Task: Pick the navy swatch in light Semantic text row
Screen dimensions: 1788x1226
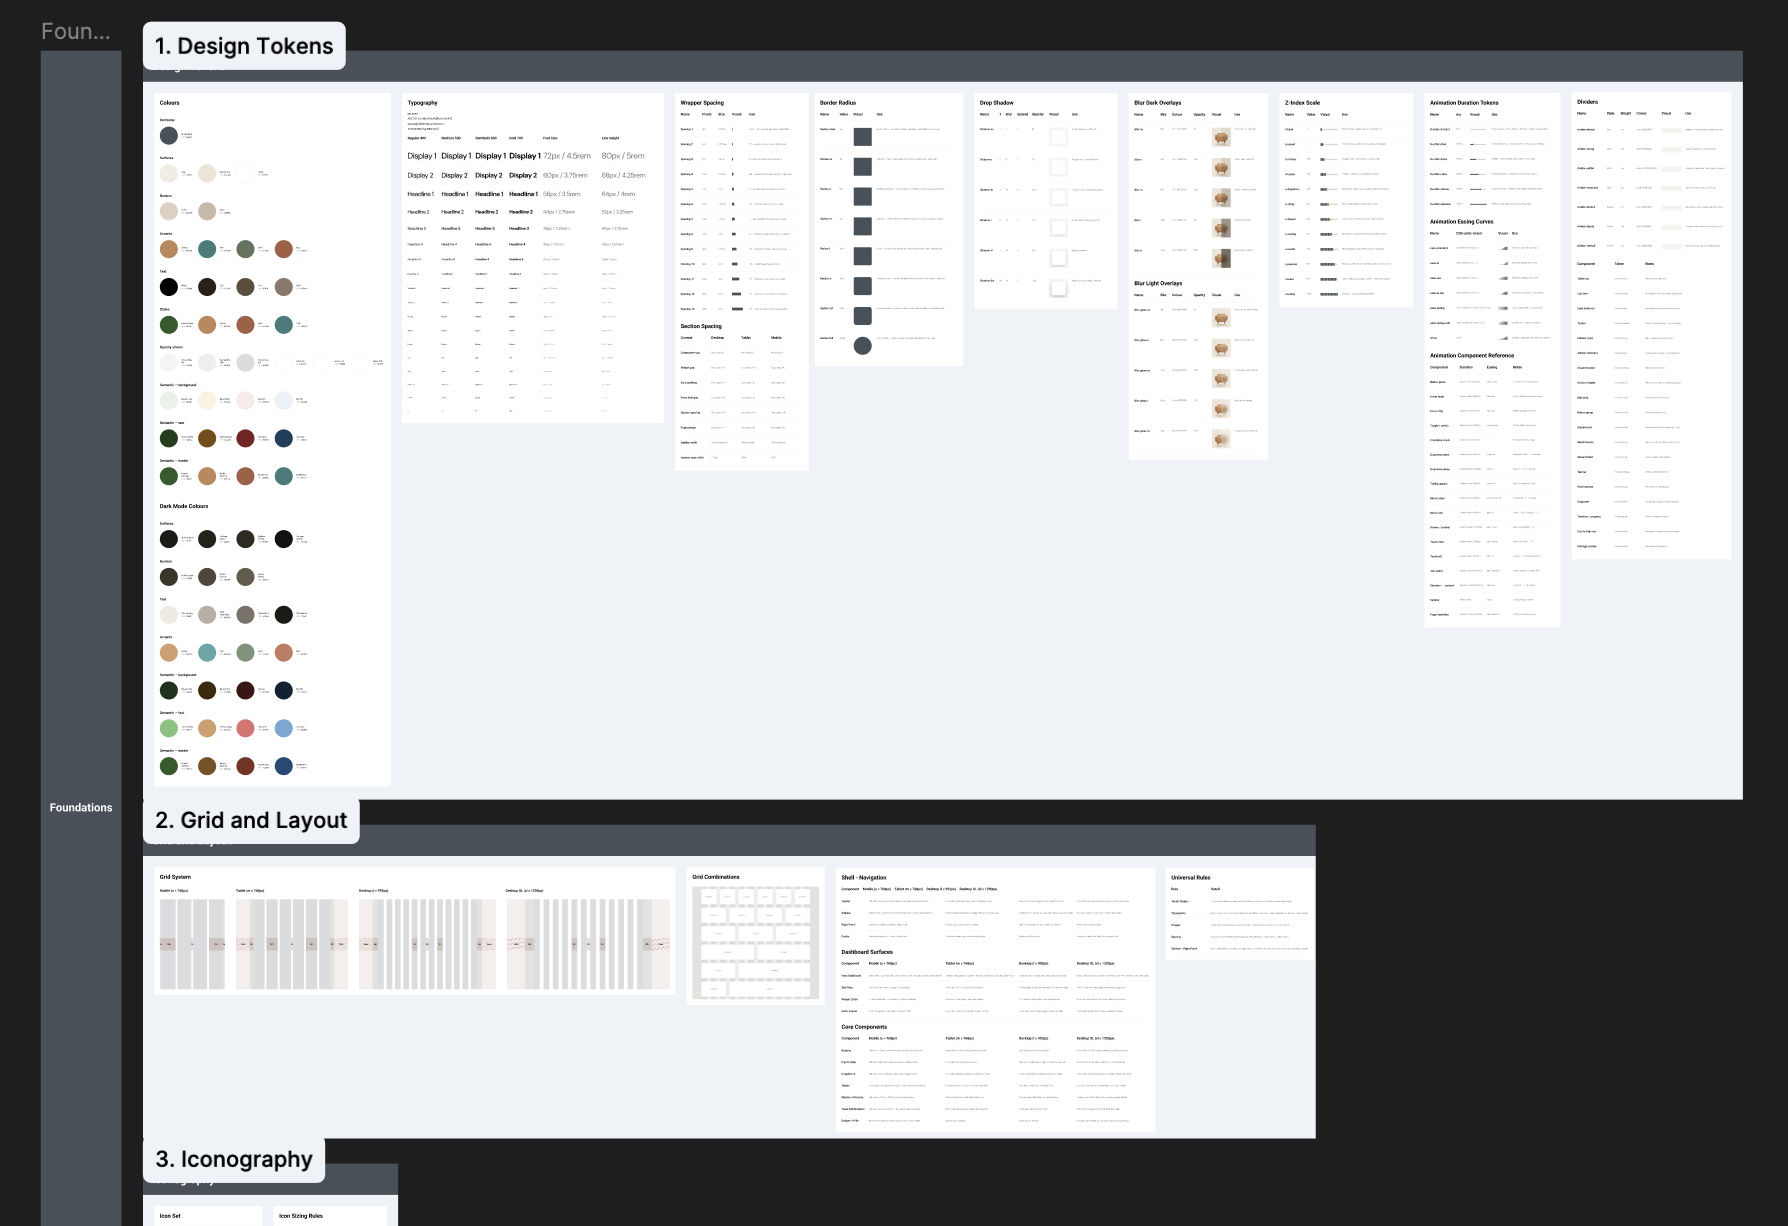Action: point(284,438)
